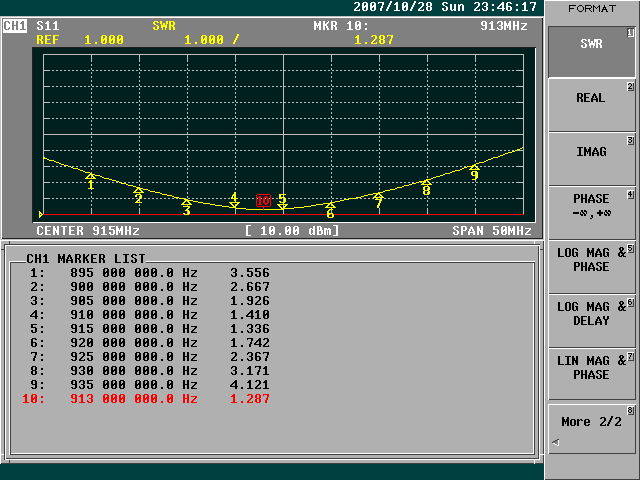The image size is (640, 480).
Task: Select LOG MAG & DELAY softkey
Action: coord(591,321)
